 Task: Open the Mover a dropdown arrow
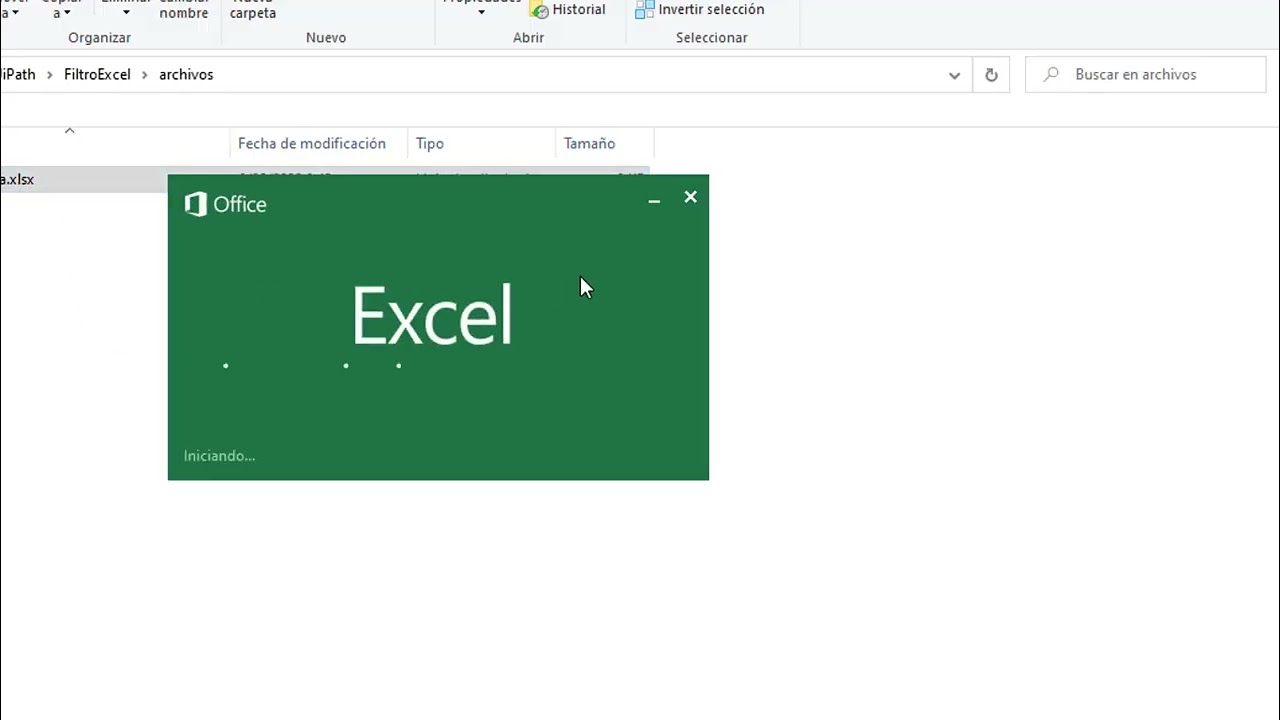16,14
